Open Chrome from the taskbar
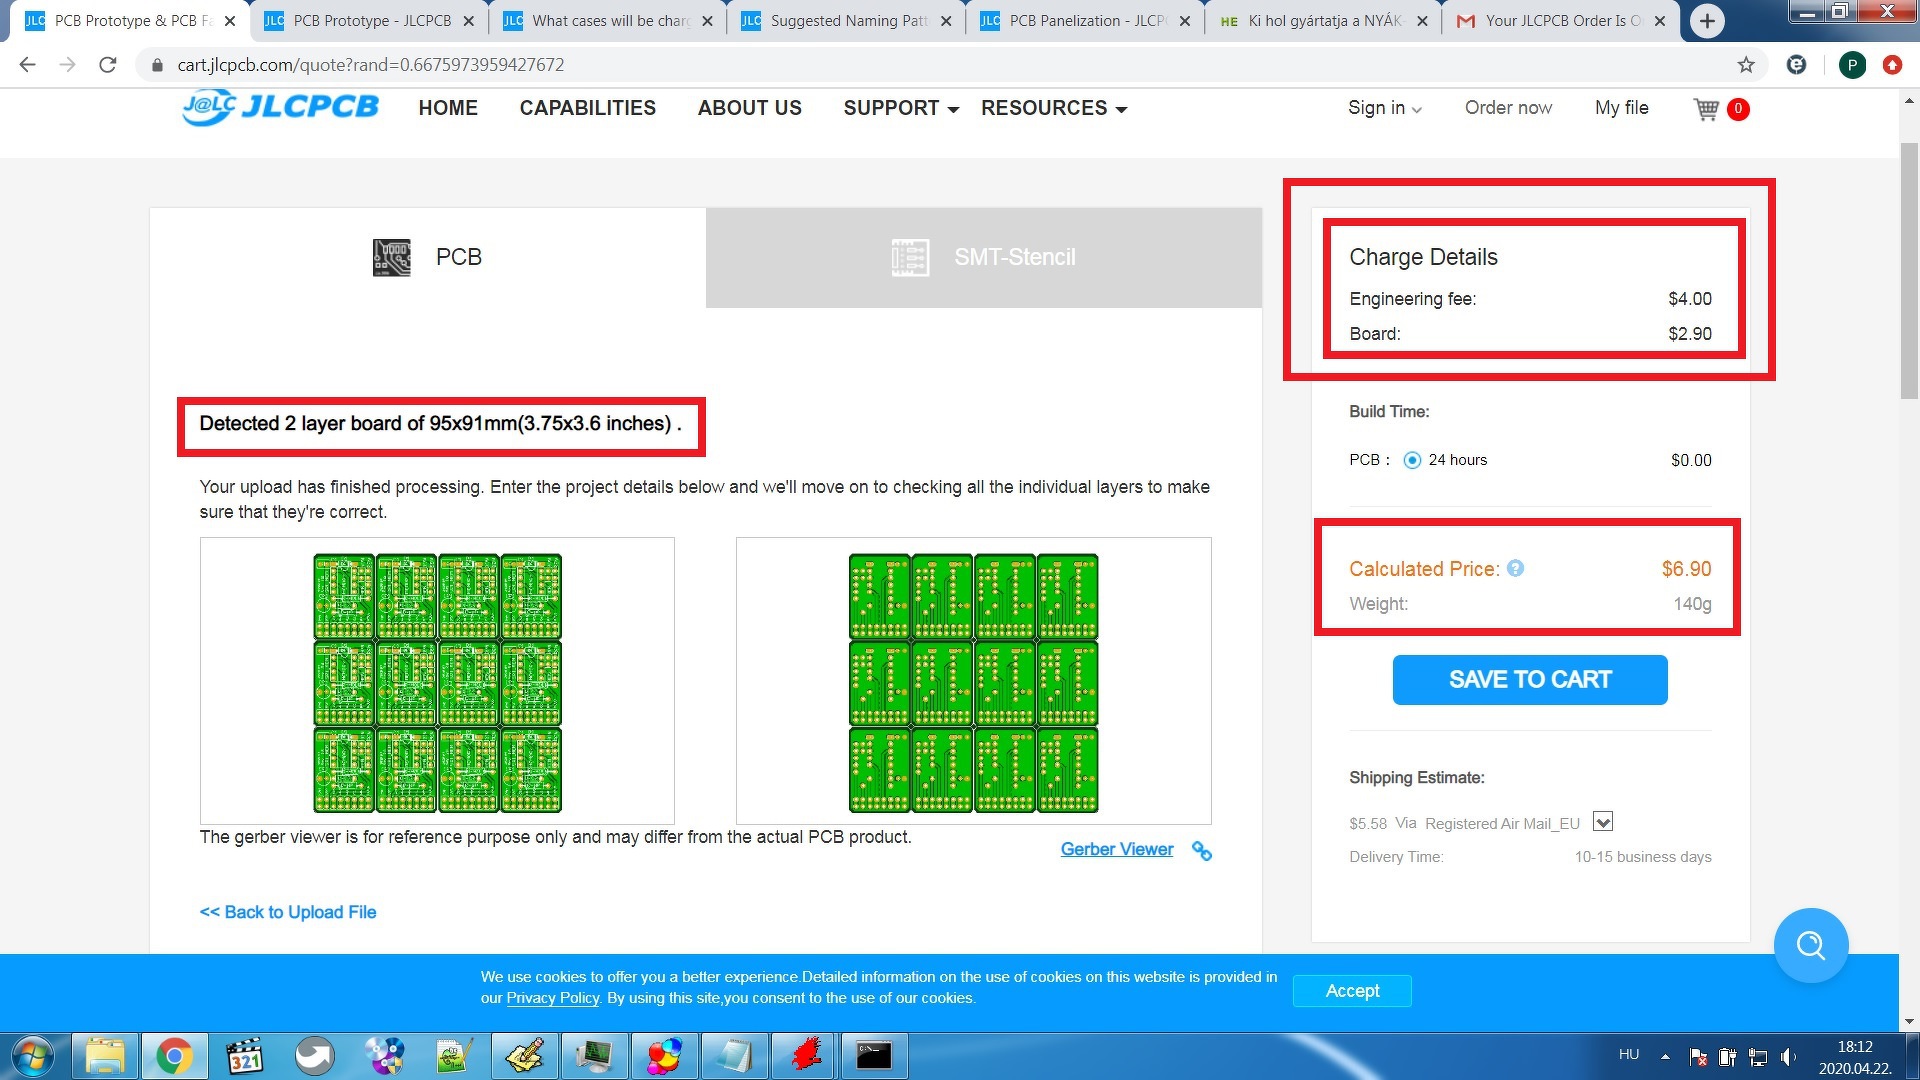Viewport: 1920px width, 1080px height. [x=174, y=1056]
